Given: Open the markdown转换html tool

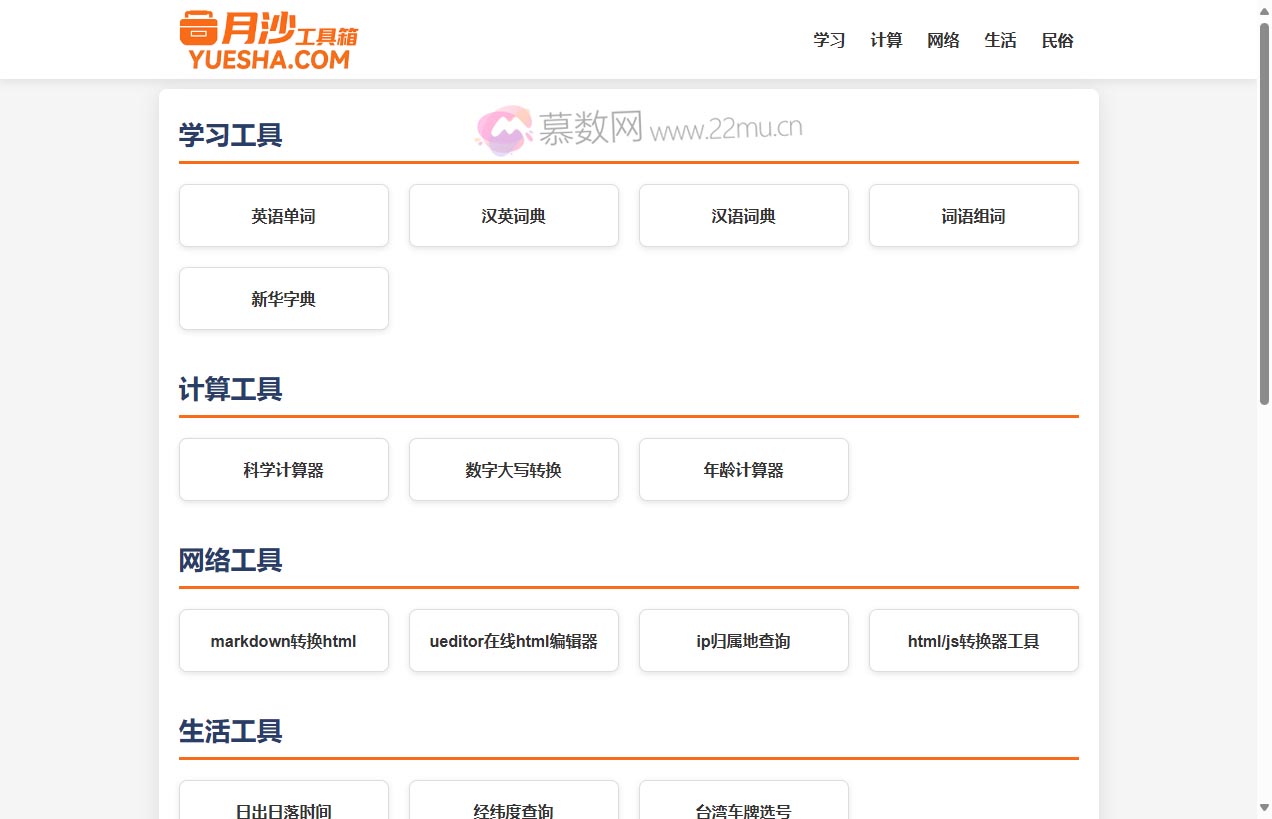Looking at the screenshot, I should (283, 640).
